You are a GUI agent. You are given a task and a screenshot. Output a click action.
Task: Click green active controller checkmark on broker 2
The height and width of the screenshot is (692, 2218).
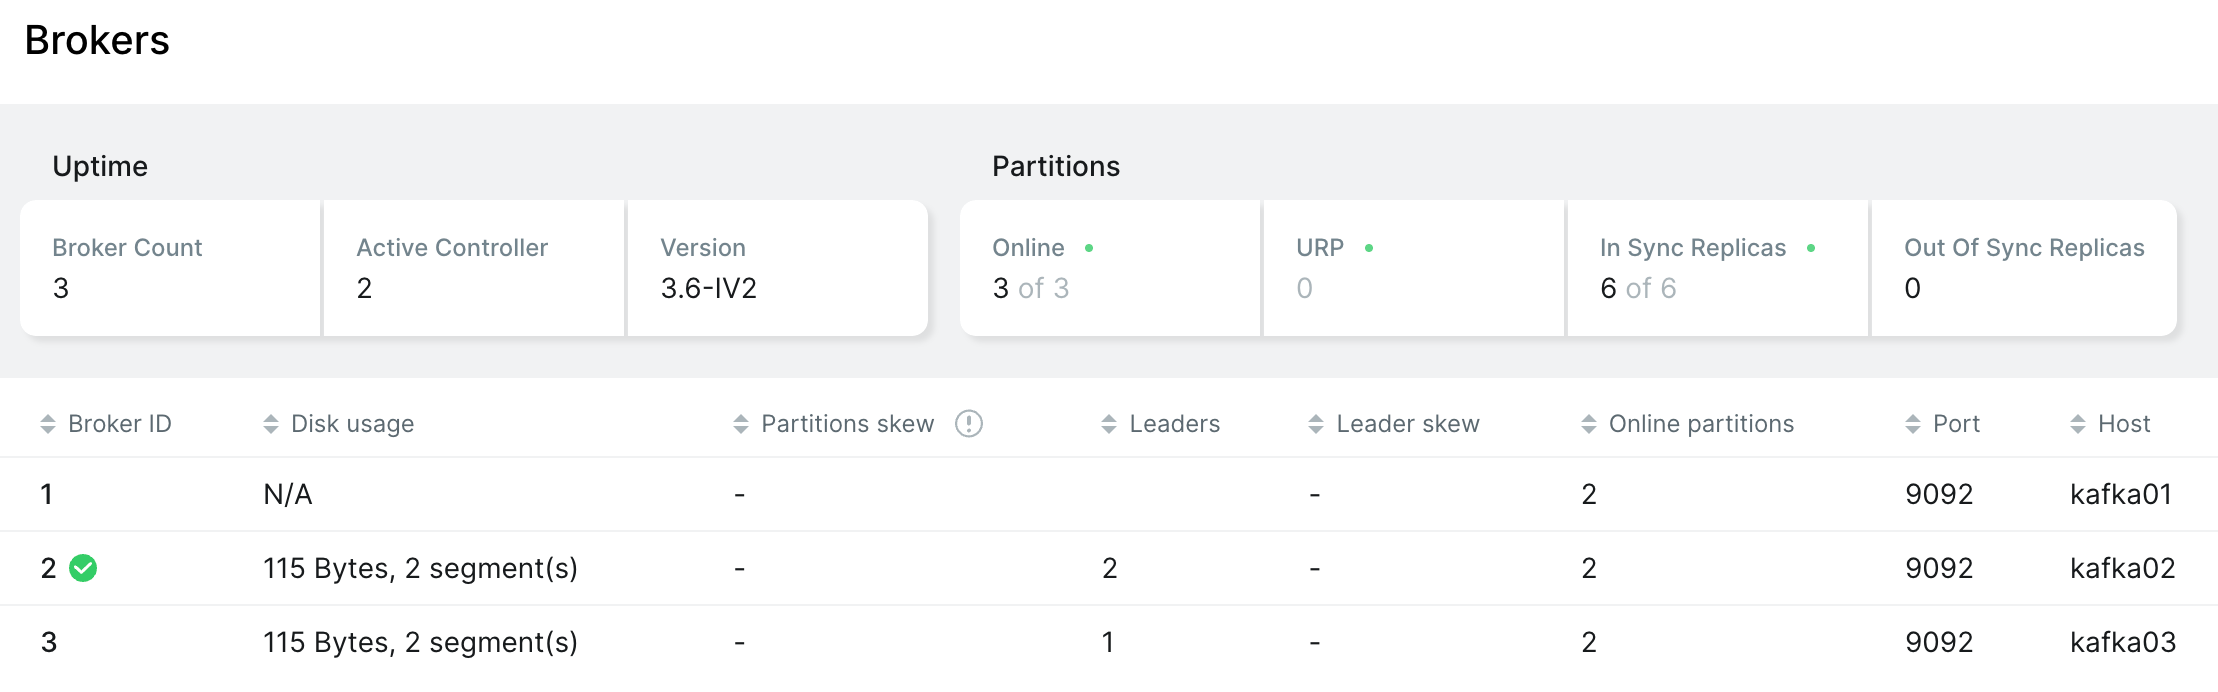83,568
